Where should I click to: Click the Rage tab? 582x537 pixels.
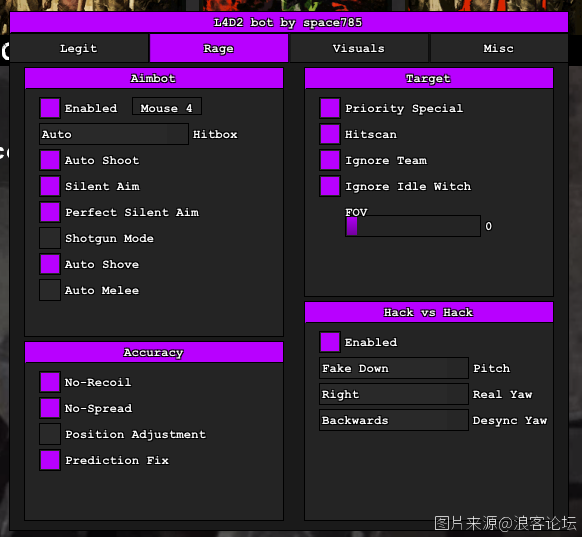point(219,48)
